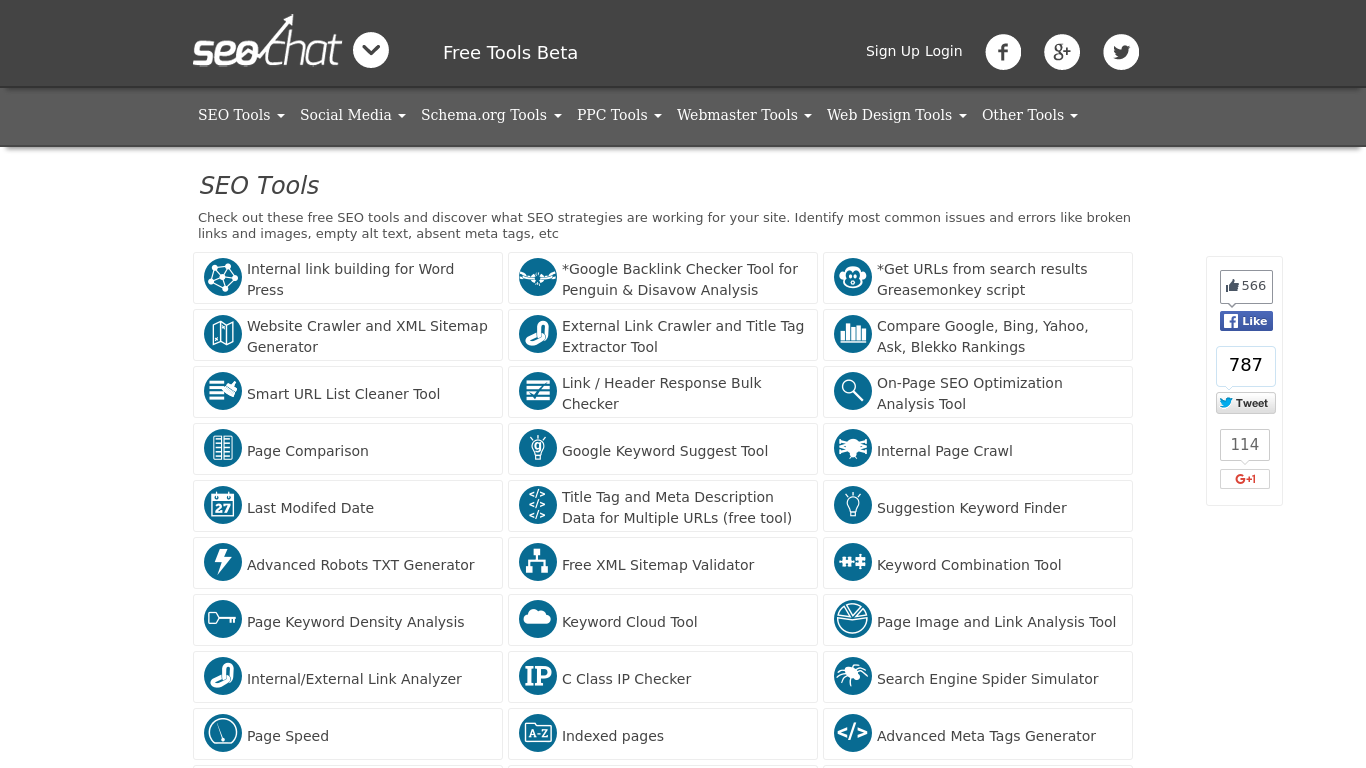The height and width of the screenshot is (768, 1366).
Task: Click the Link / Header Response Bulk Checker icon
Action: [x=538, y=391]
